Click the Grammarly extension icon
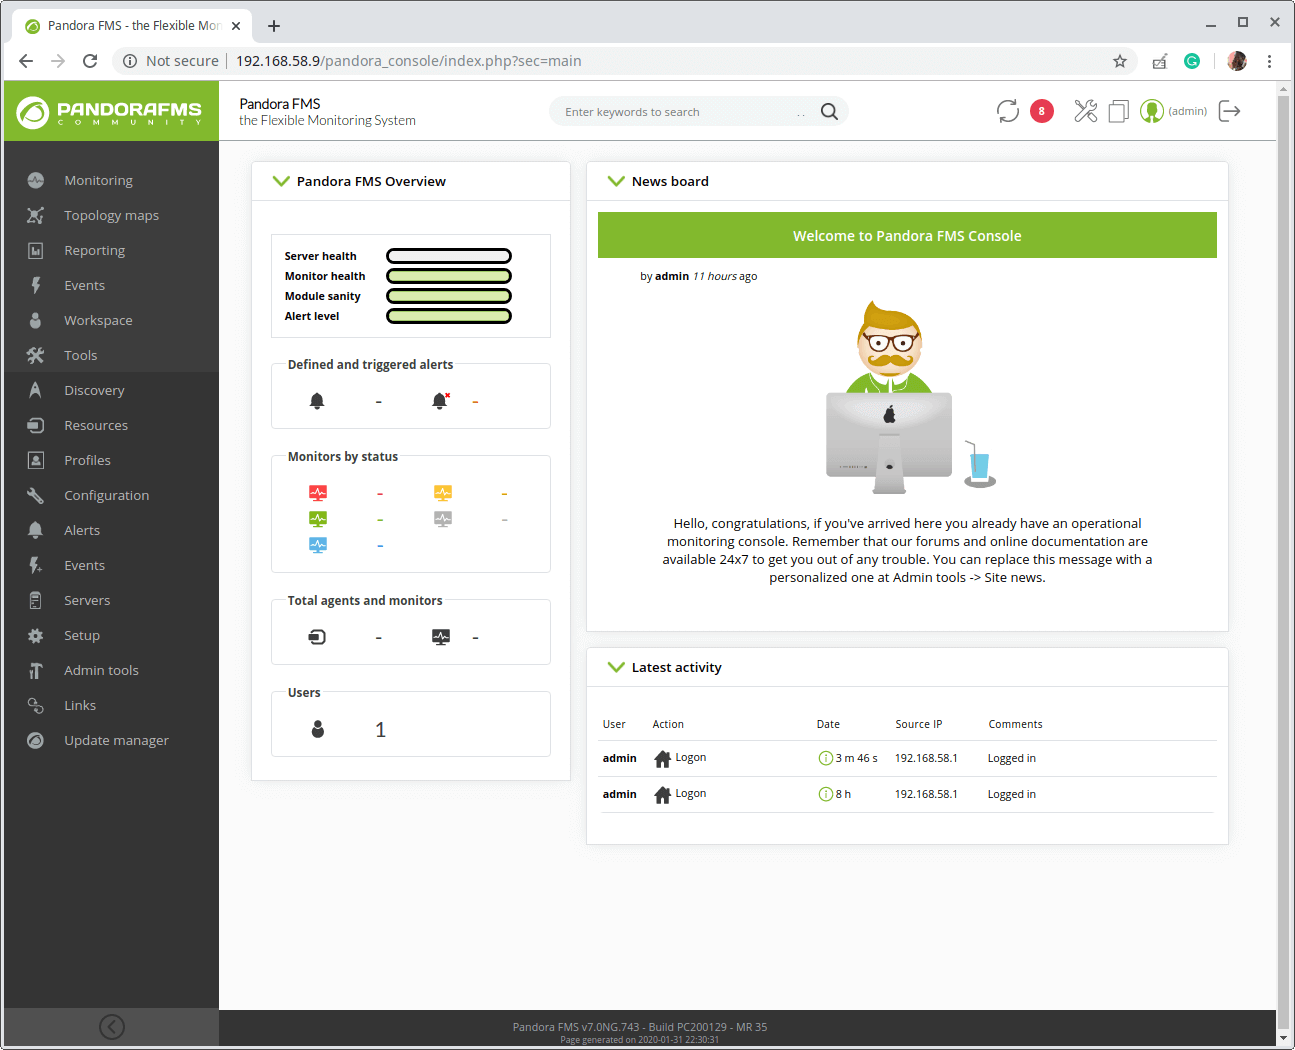Image resolution: width=1295 pixels, height=1050 pixels. coord(1192,61)
